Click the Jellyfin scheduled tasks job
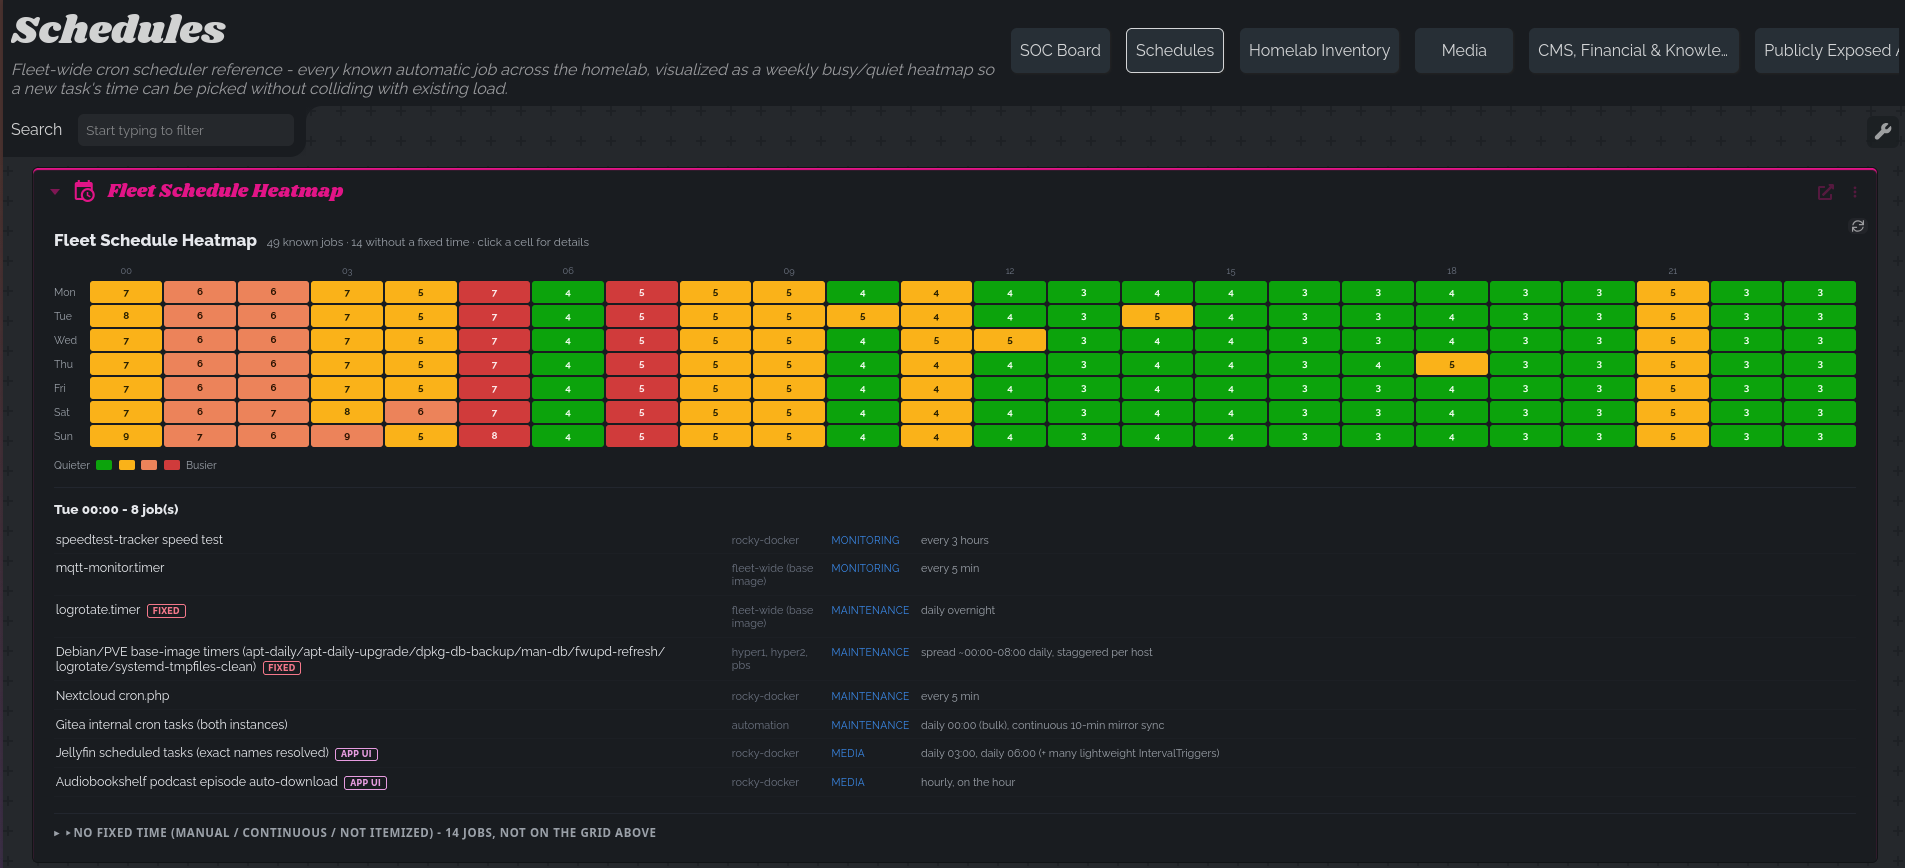1905x868 pixels. [x=192, y=753]
